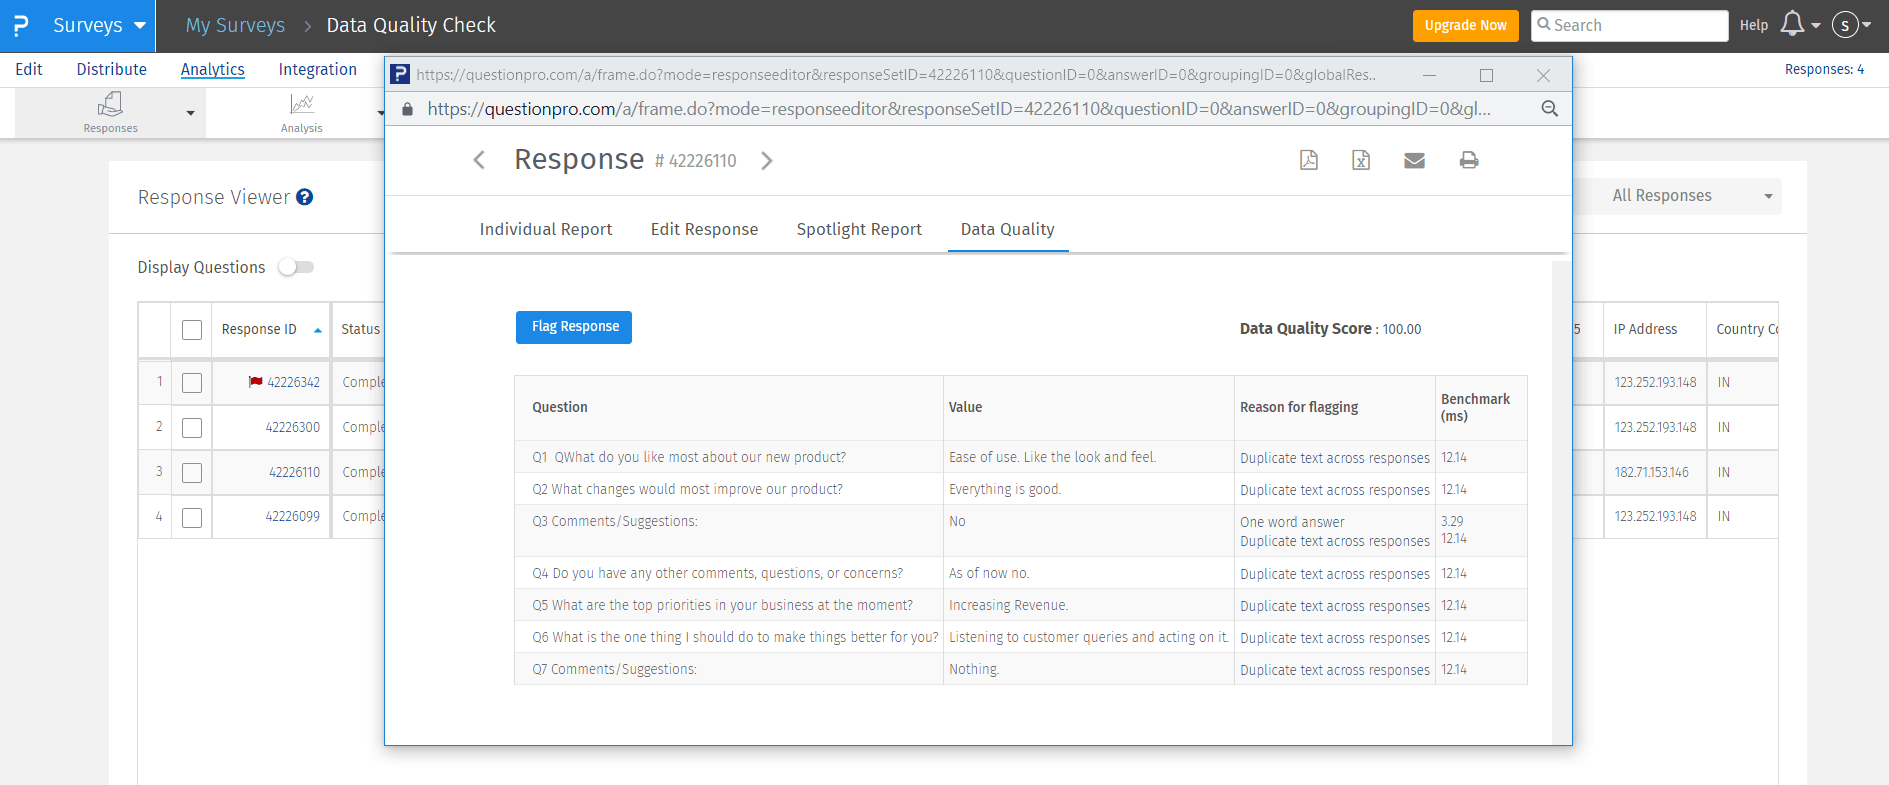The height and width of the screenshot is (785, 1889).
Task: Check the box for response 42226342
Action: coord(192,383)
